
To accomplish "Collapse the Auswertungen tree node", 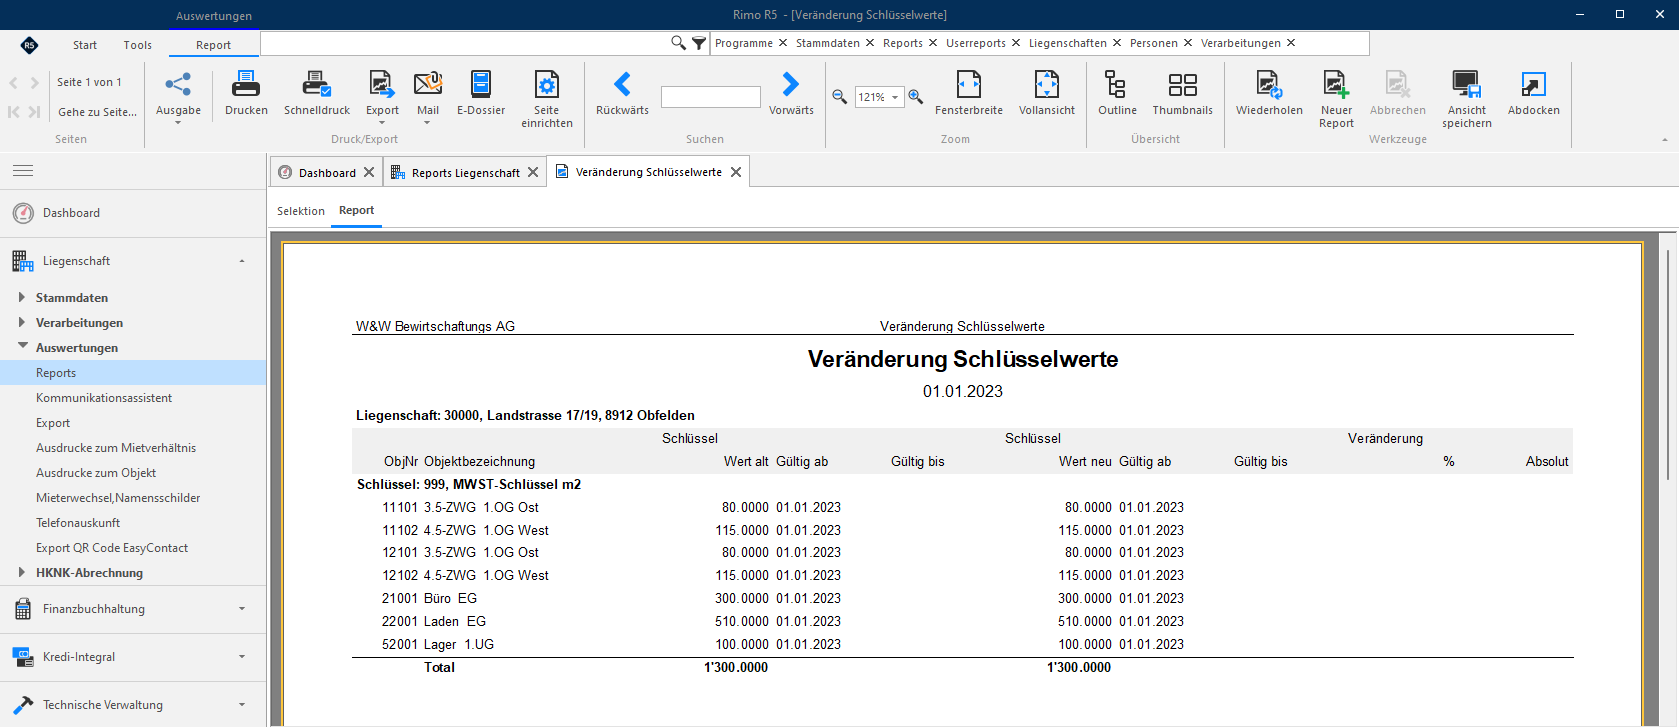I will tap(22, 346).
